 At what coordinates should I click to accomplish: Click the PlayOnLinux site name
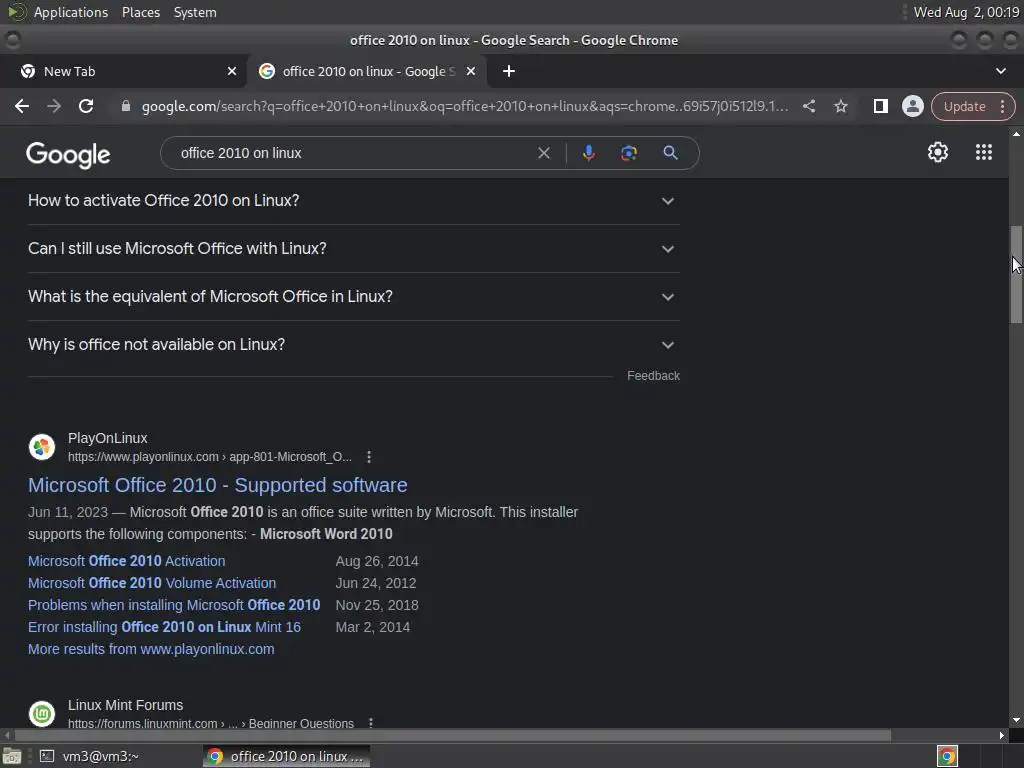tap(108, 438)
